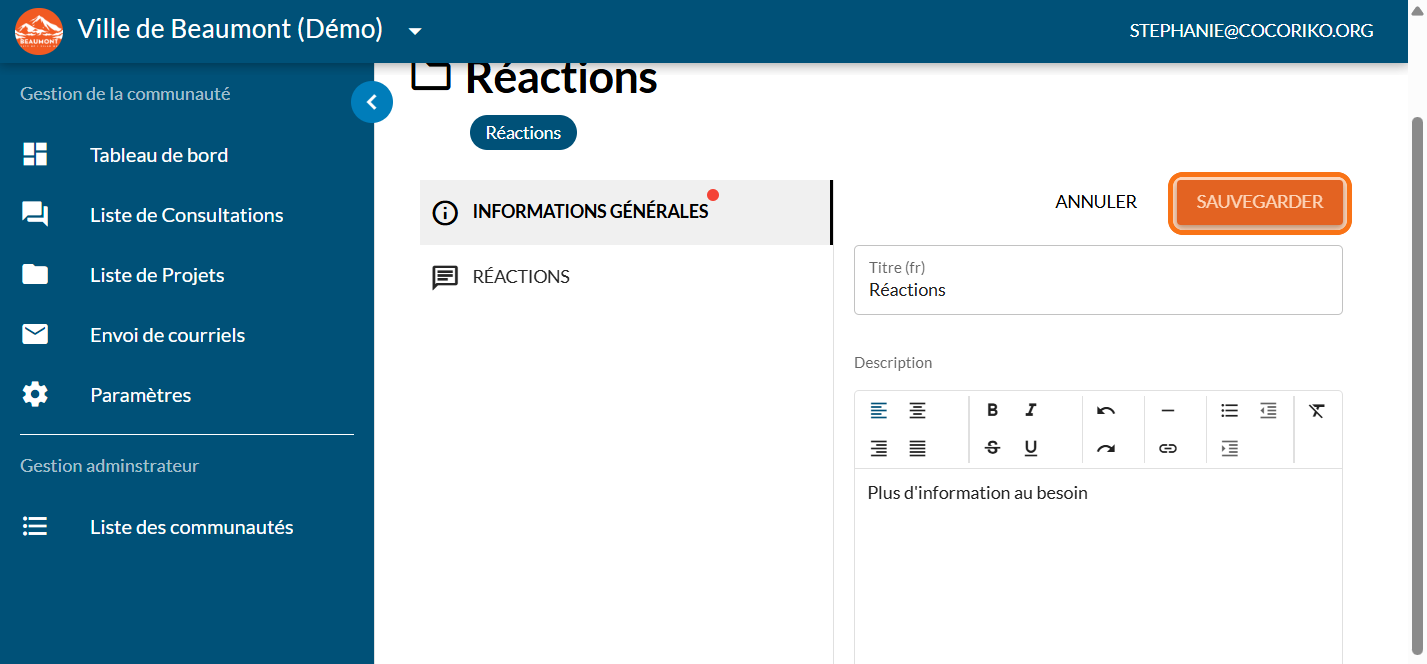Enable center text alignment
1427x664 pixels.
point(917,410)
